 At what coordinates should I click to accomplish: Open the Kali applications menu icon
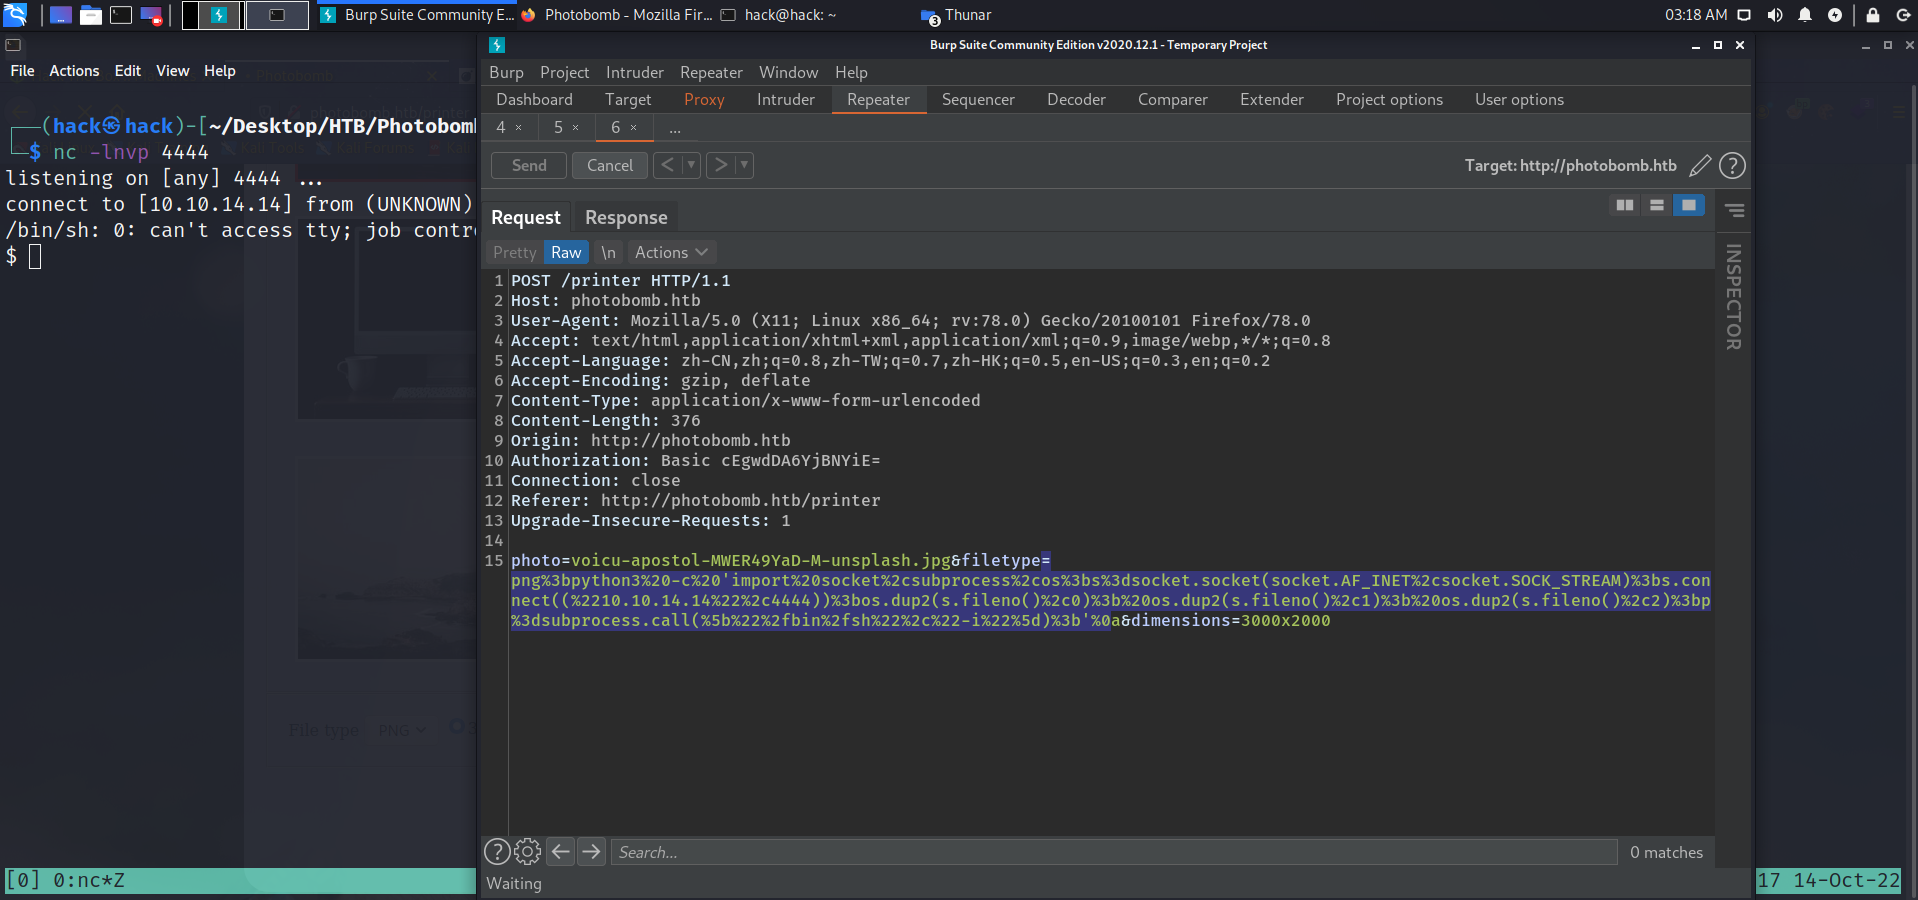[15, 15]
